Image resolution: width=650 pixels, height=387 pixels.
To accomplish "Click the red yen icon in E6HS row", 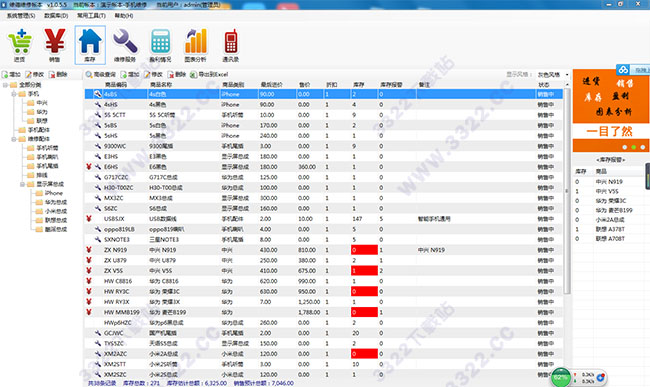I will tap(89, 167).
